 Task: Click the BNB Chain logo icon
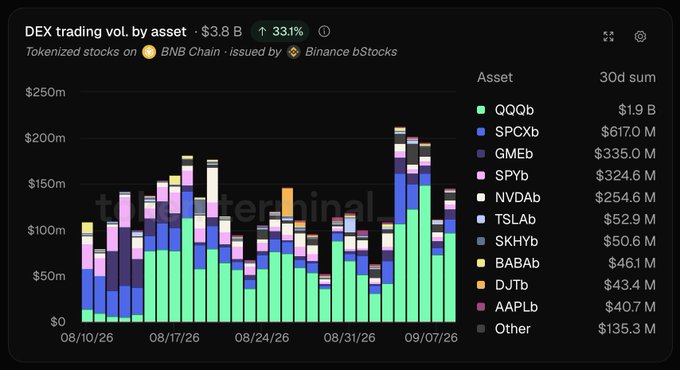click(149, 52)
